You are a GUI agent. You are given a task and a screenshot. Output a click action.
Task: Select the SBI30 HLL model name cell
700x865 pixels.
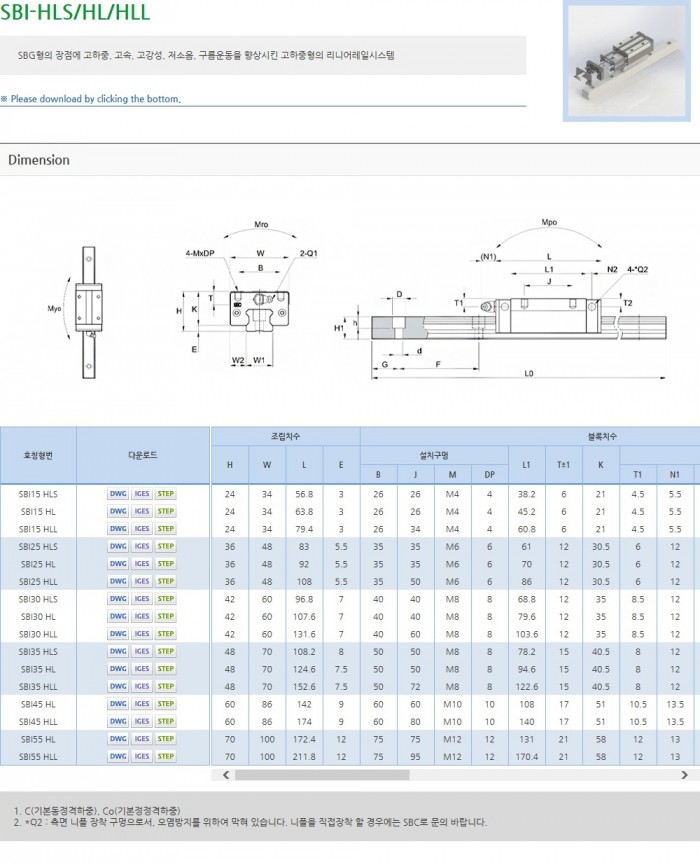pyautogui.click(x=38, y=634)
